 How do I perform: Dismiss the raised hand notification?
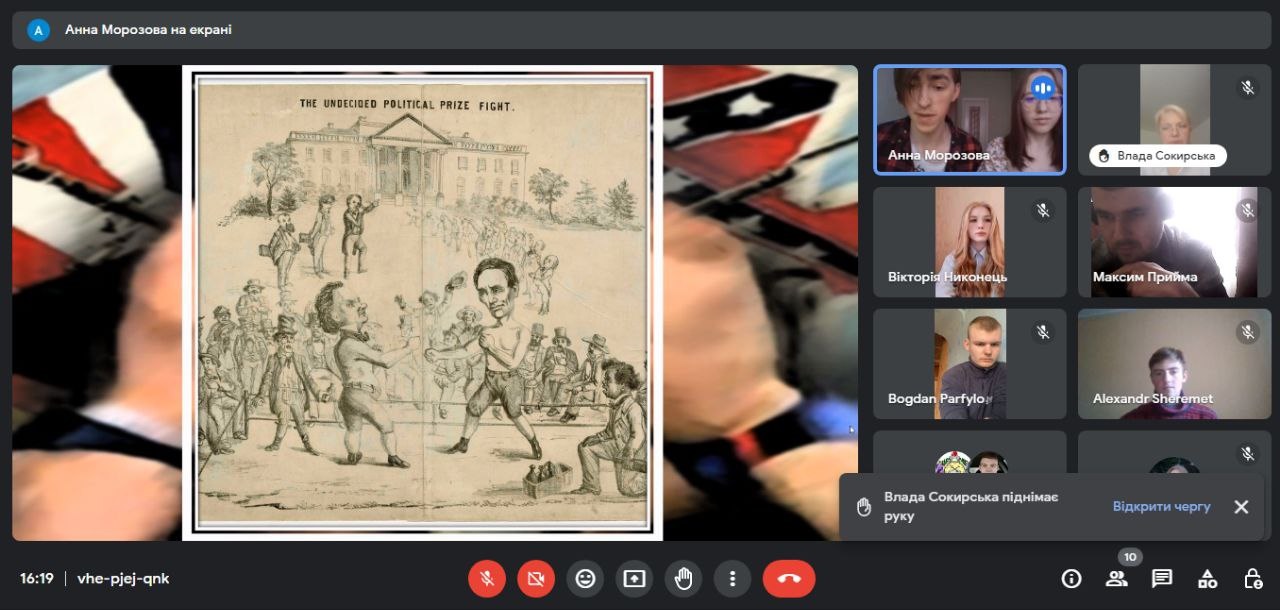1241,506
